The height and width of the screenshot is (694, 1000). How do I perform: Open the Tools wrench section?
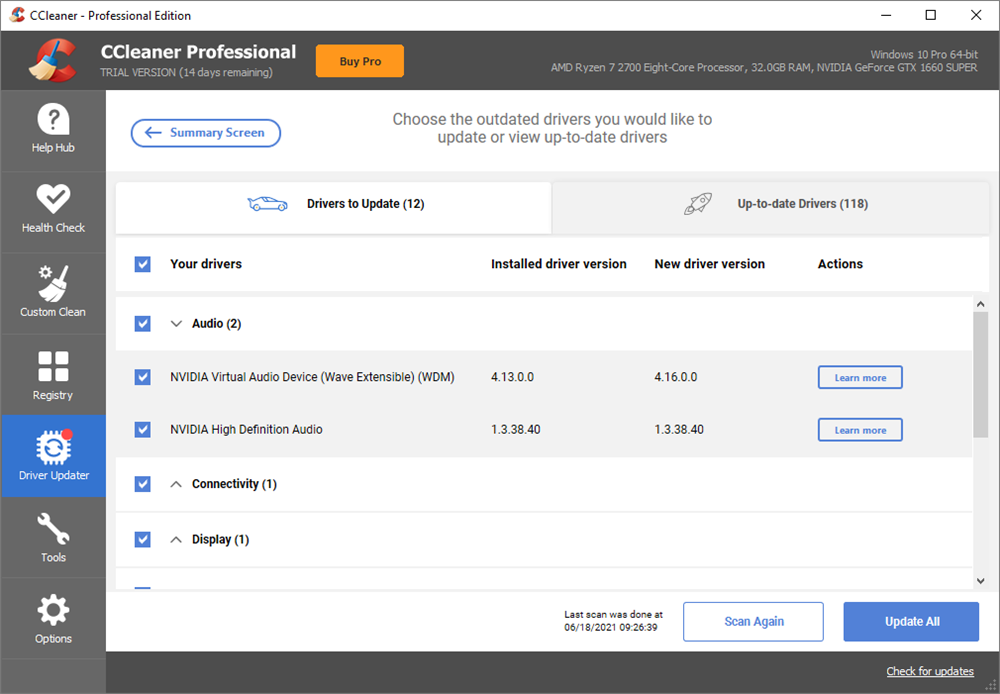coord(53,537)
